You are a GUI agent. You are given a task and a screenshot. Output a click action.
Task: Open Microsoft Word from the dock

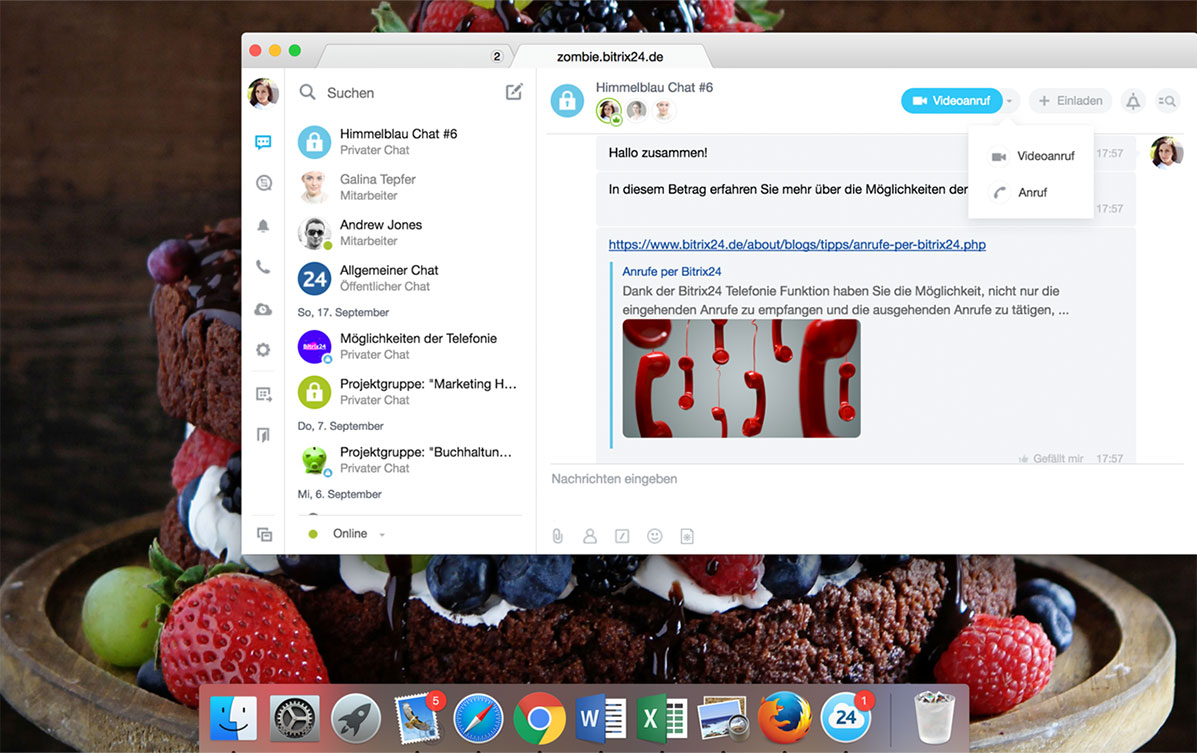click(x=601, y=719)
